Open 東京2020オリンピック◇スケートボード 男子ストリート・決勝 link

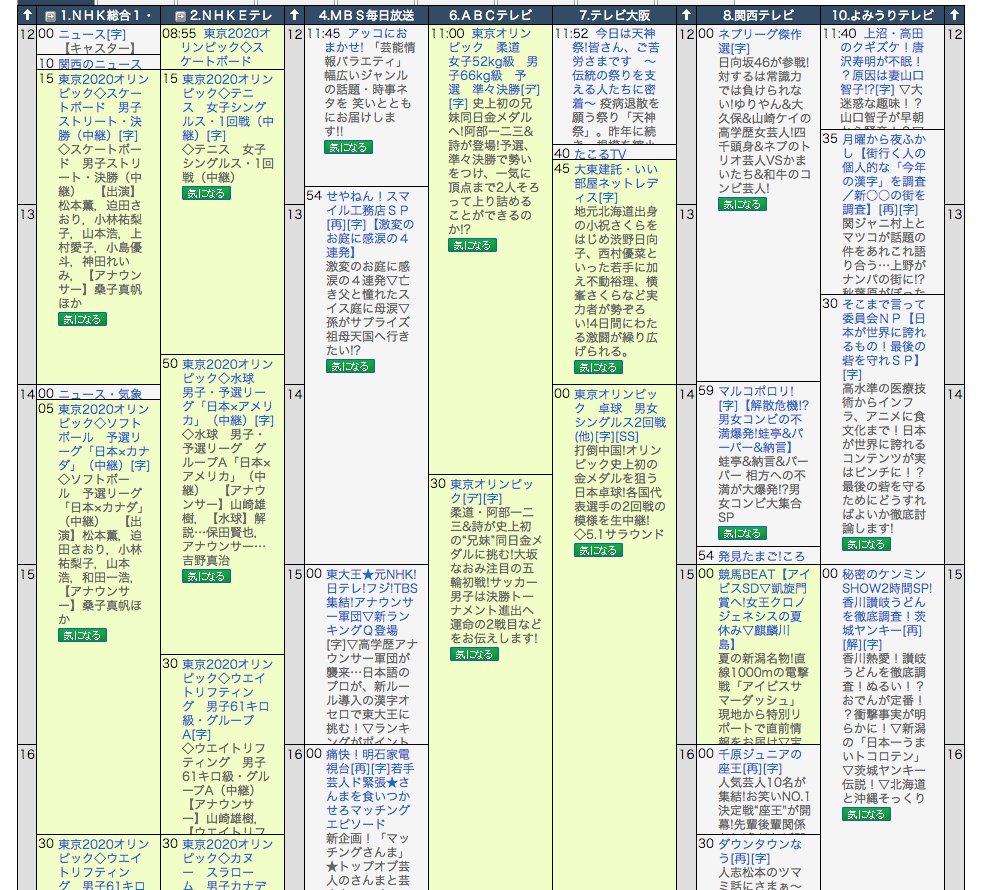(104, 107)
